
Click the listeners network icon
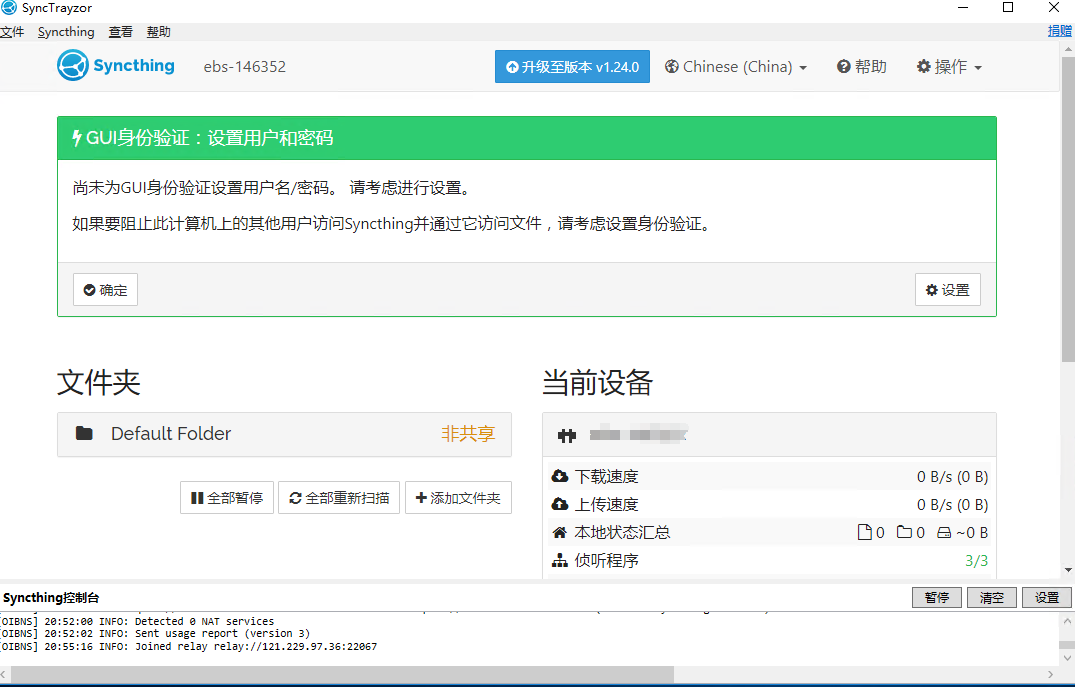point(560,561)
